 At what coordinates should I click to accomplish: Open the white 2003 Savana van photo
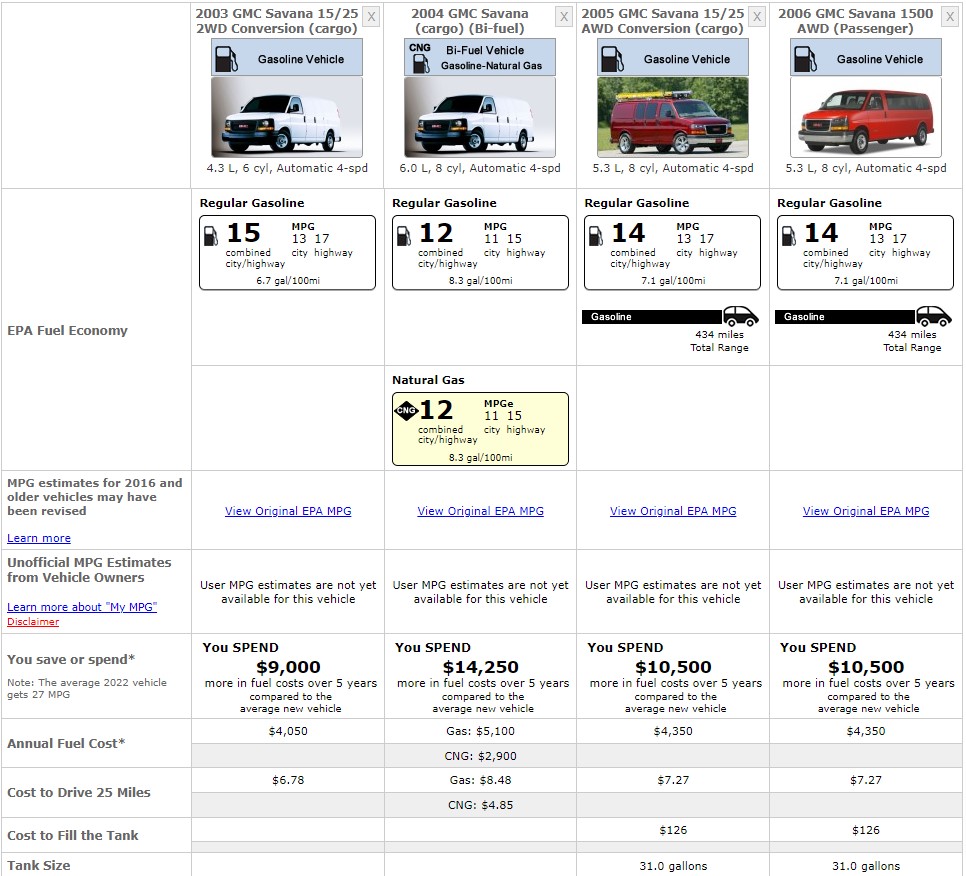tap(286, 117)
